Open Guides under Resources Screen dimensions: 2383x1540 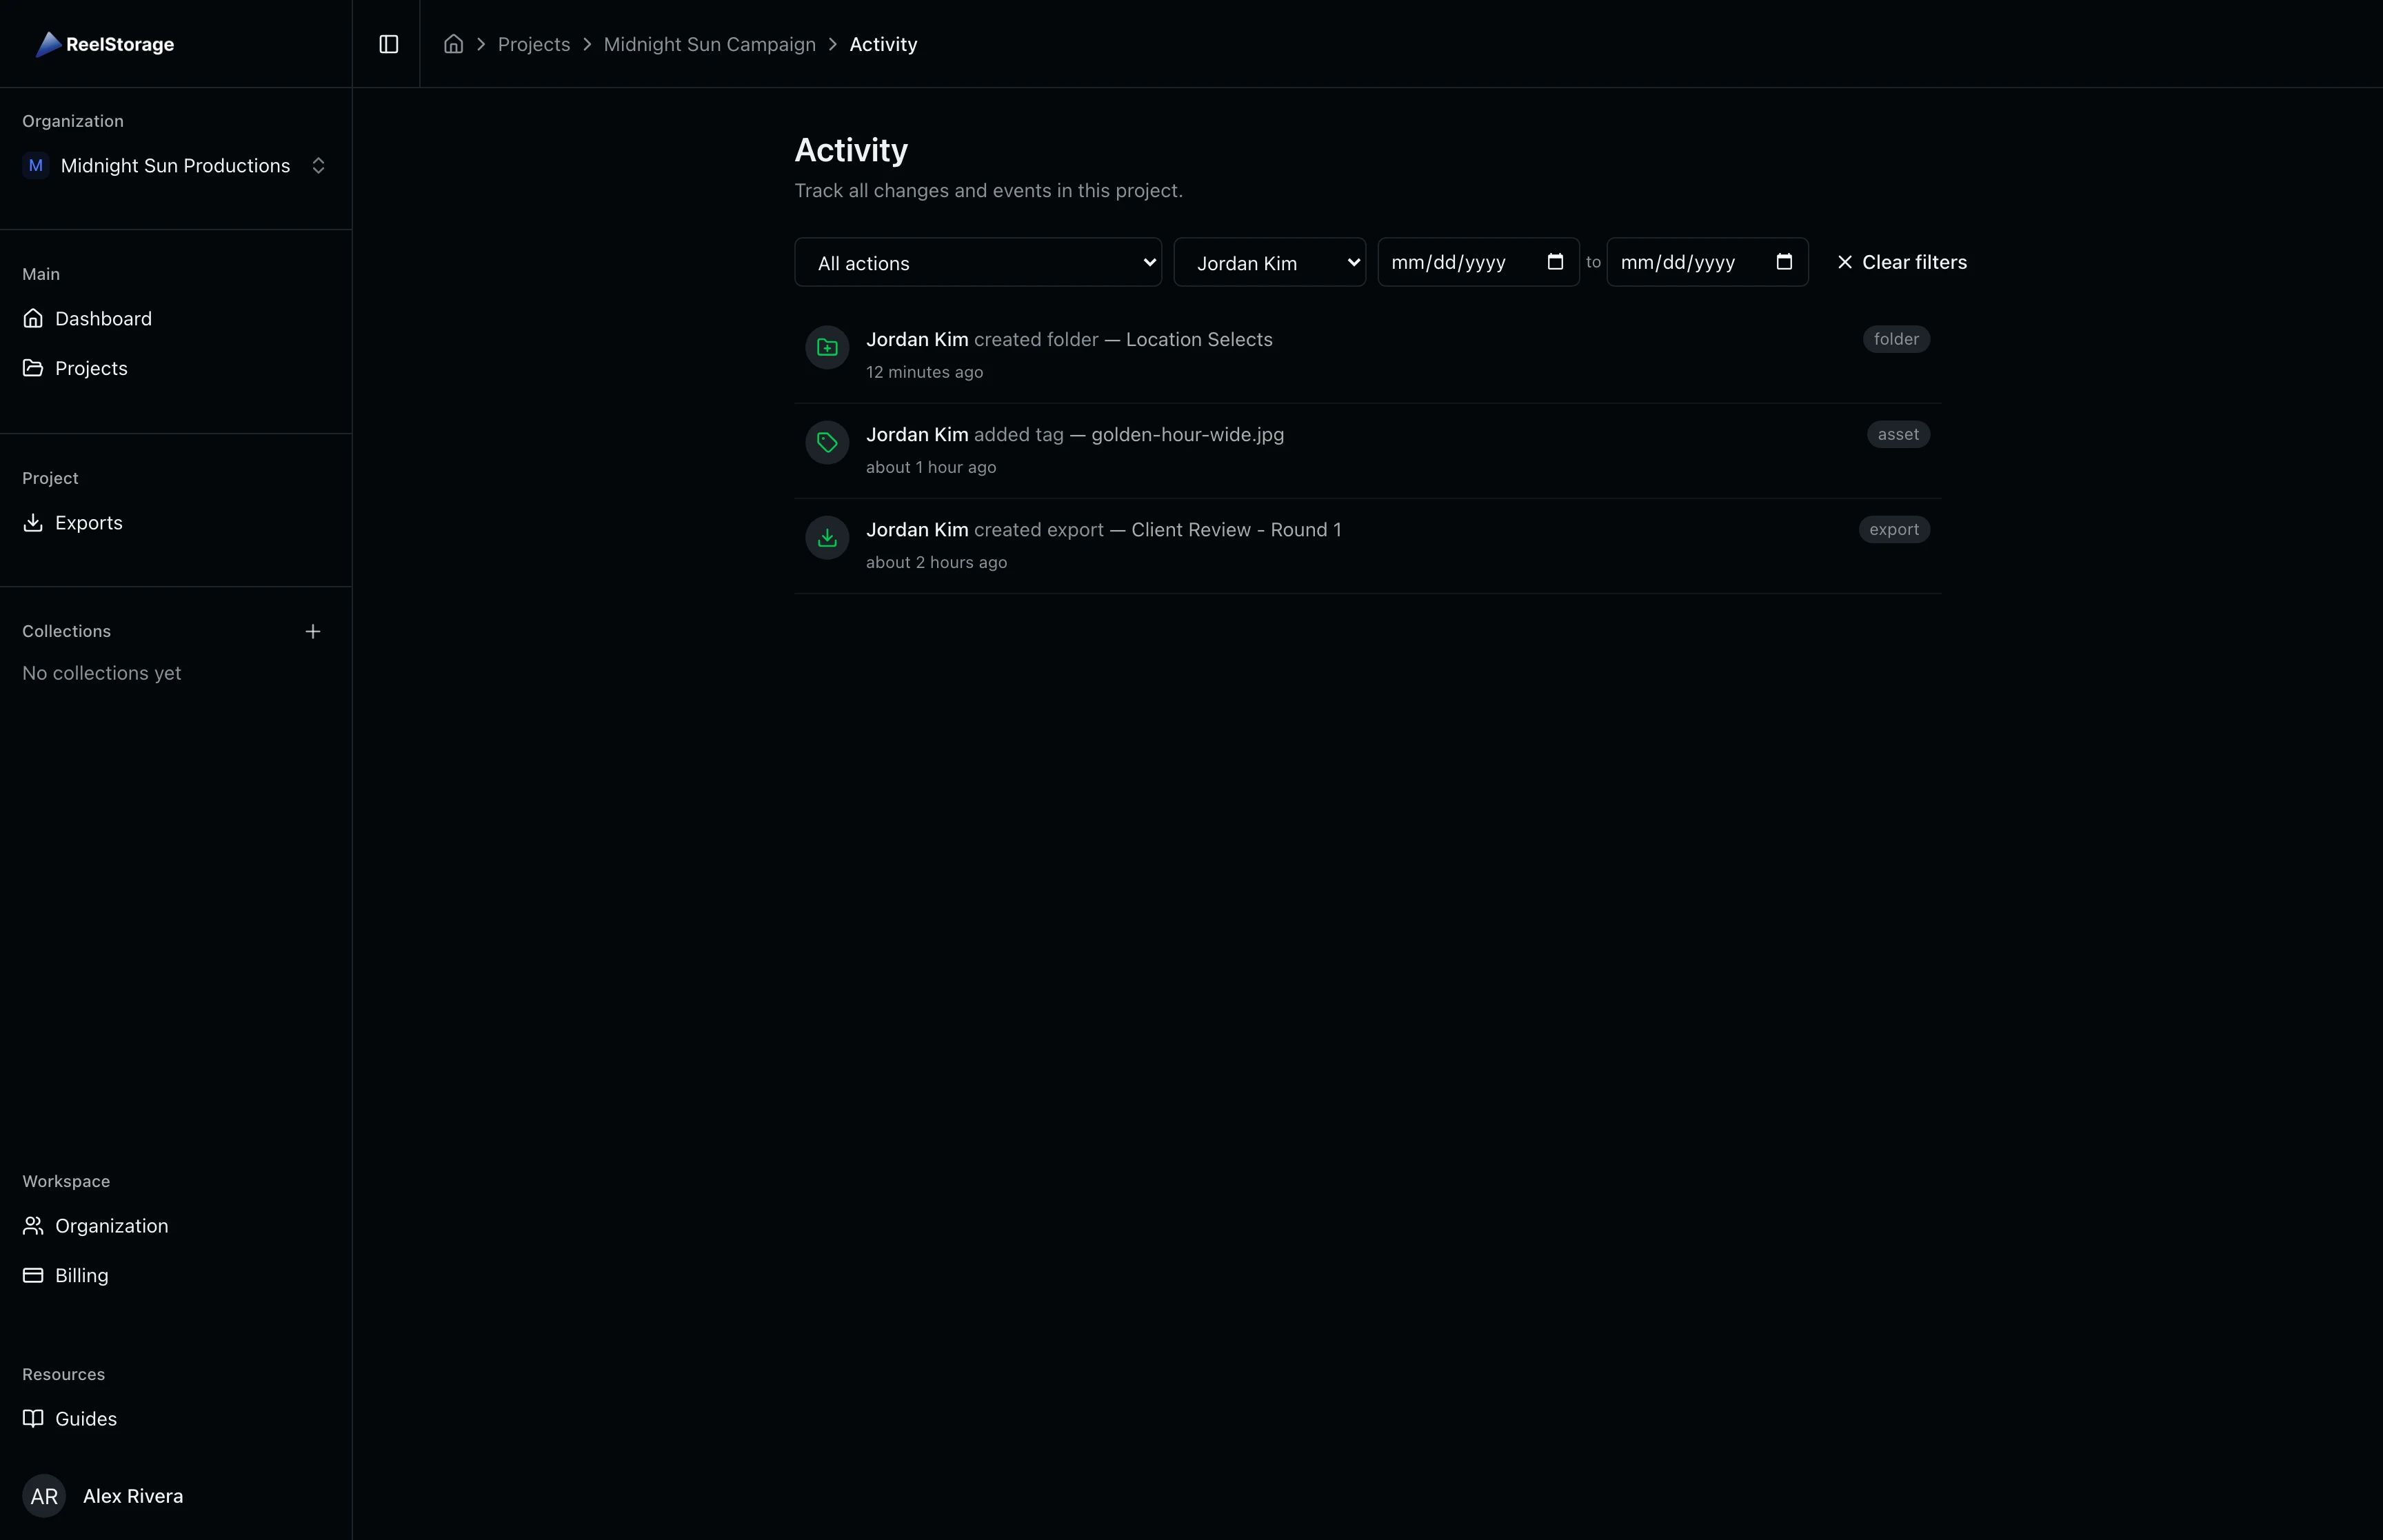point(85,1418)
